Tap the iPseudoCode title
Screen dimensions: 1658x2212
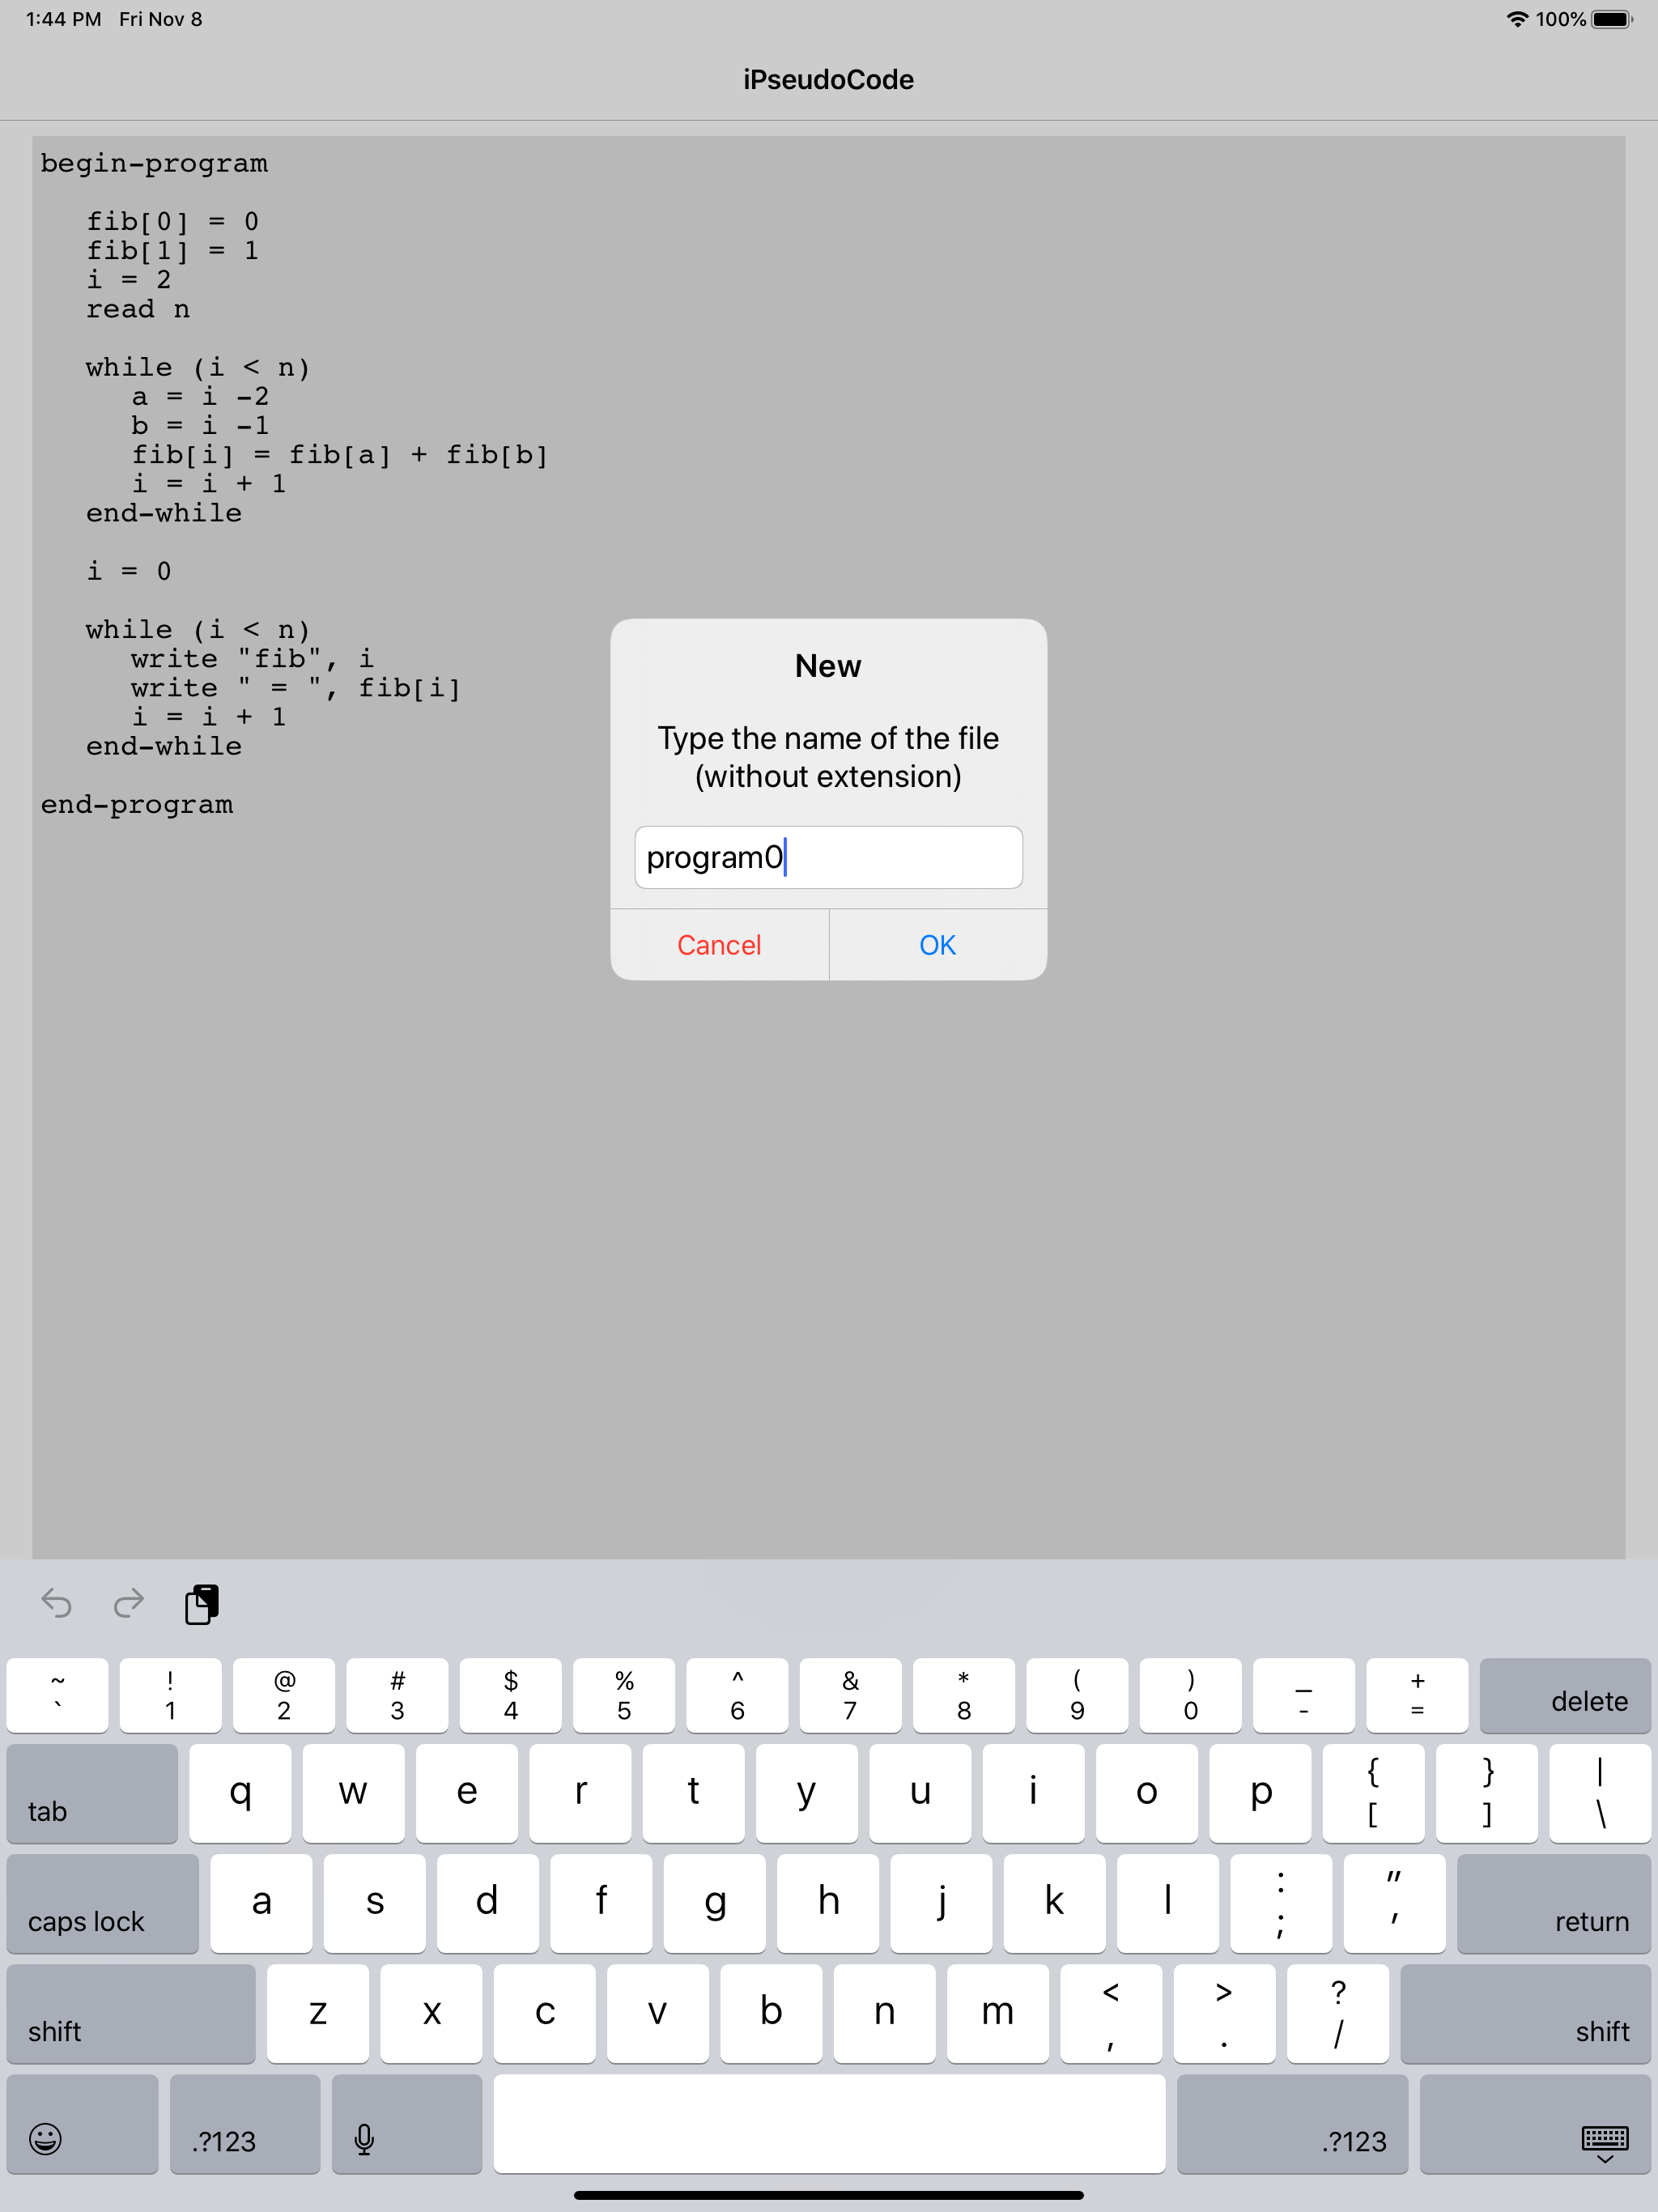[828, 80]
